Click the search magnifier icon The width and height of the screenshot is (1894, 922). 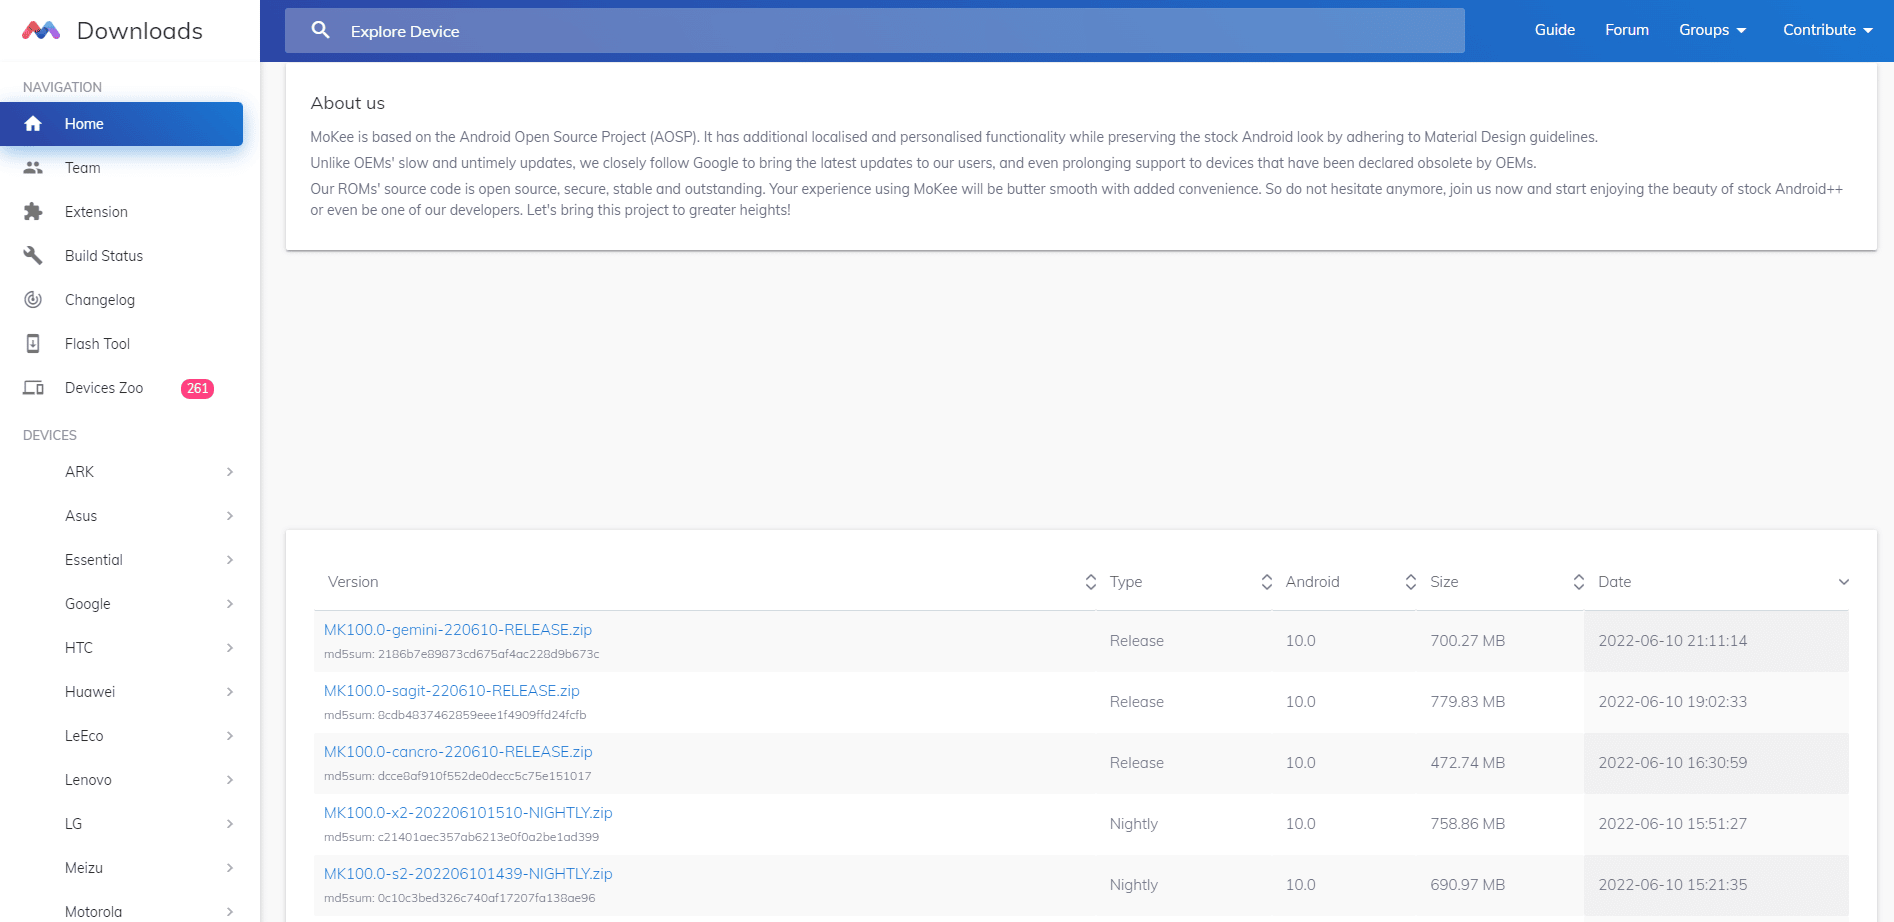(x=320, y=30)
